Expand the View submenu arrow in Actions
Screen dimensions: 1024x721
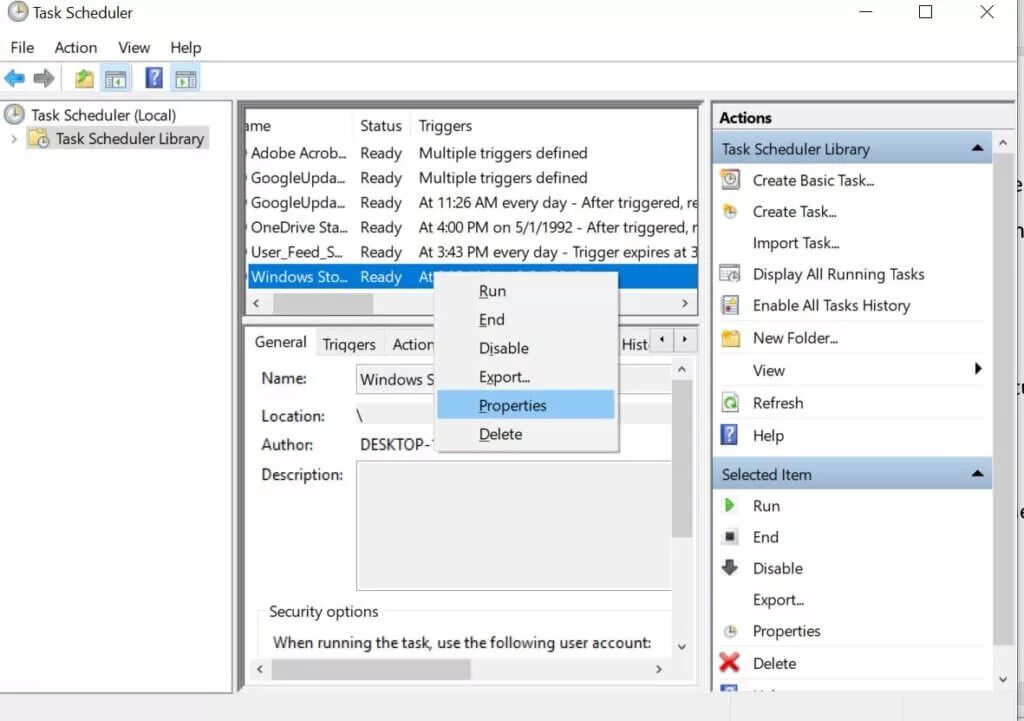click(978, 368)
